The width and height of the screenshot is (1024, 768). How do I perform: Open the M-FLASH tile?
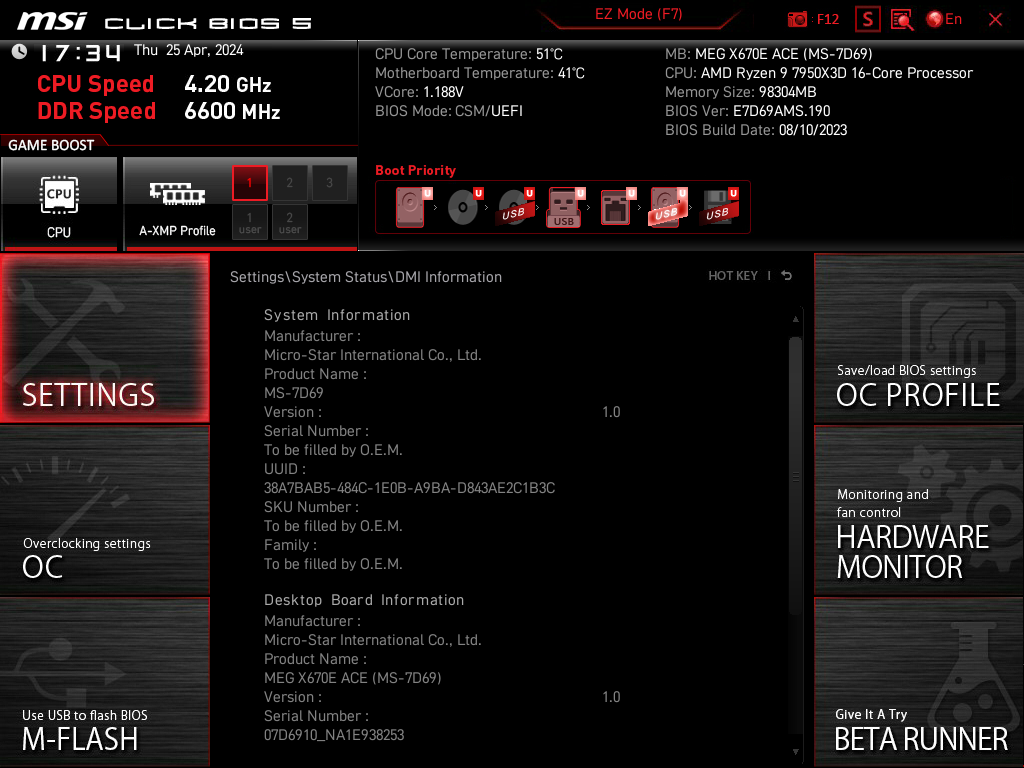104,682
